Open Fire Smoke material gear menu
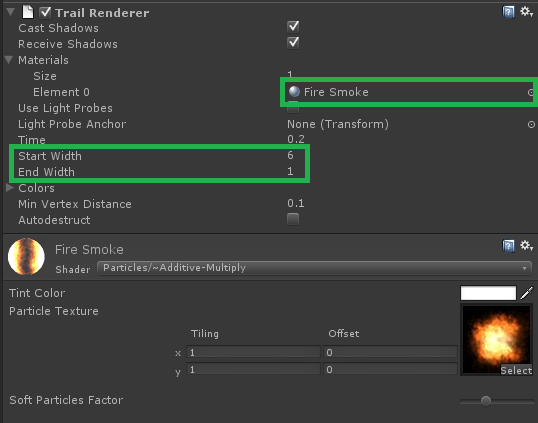 click(526, 246)
